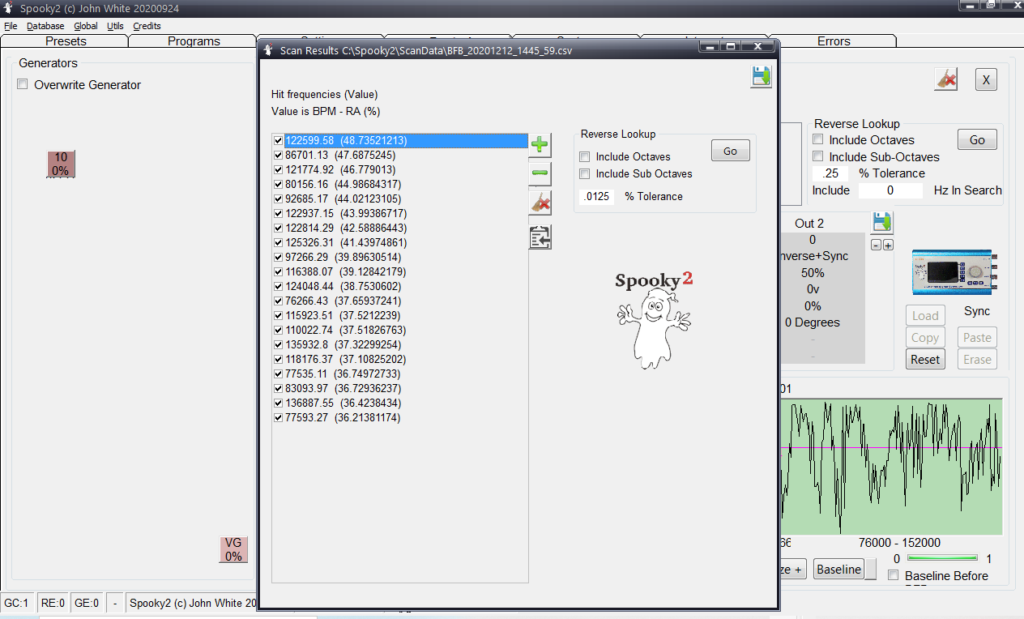
Task: Click the green slider bar between 0 and 1
Action: pyautogui.click(x=942, y=558)
